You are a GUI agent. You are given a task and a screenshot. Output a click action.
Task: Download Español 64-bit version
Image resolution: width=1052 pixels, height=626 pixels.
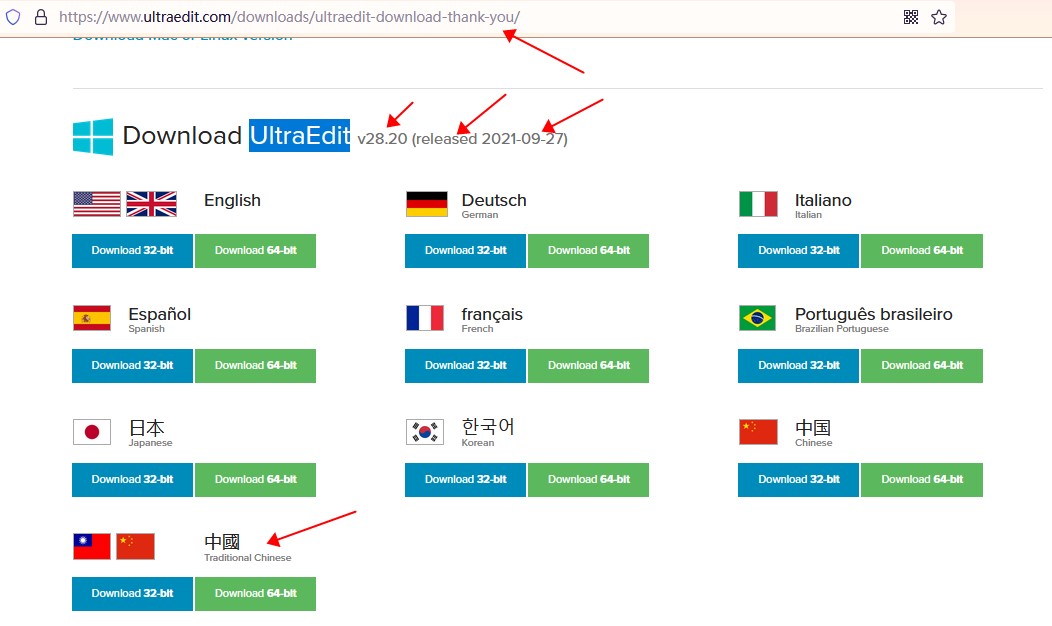[x=256, y=366]
